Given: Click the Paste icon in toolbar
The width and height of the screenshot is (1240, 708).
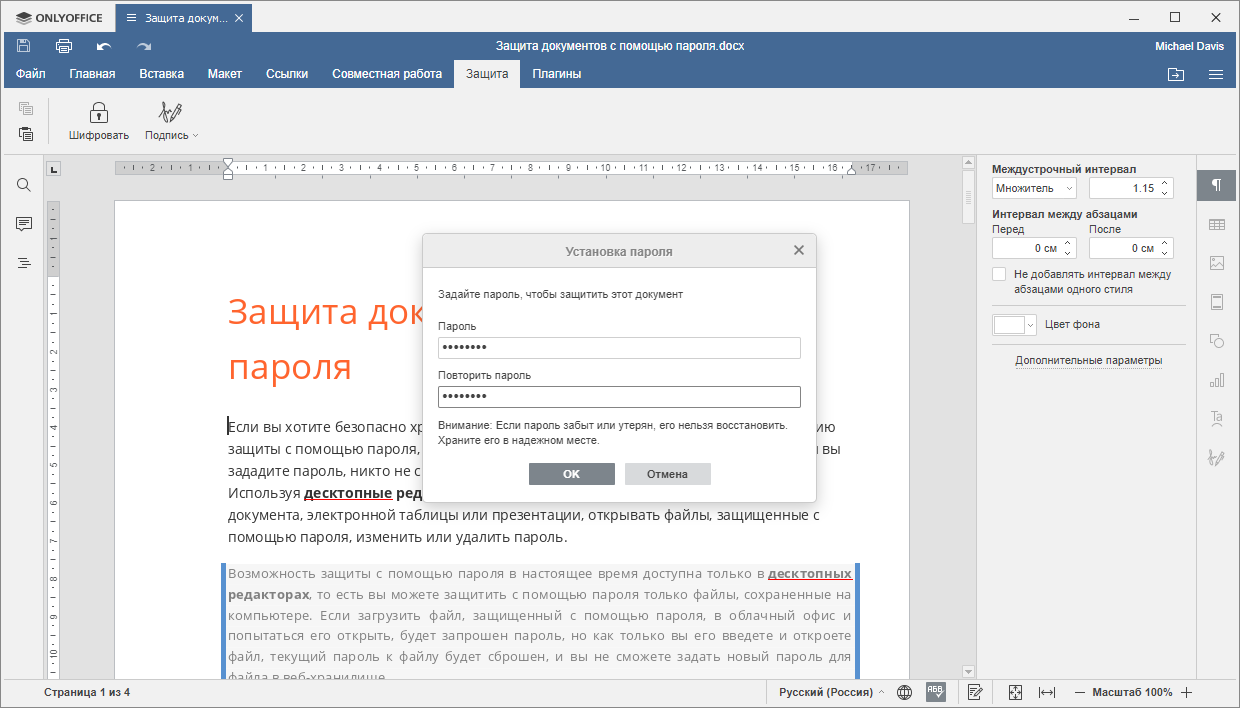Looking at the screenshot, I should tap(26, 134).
